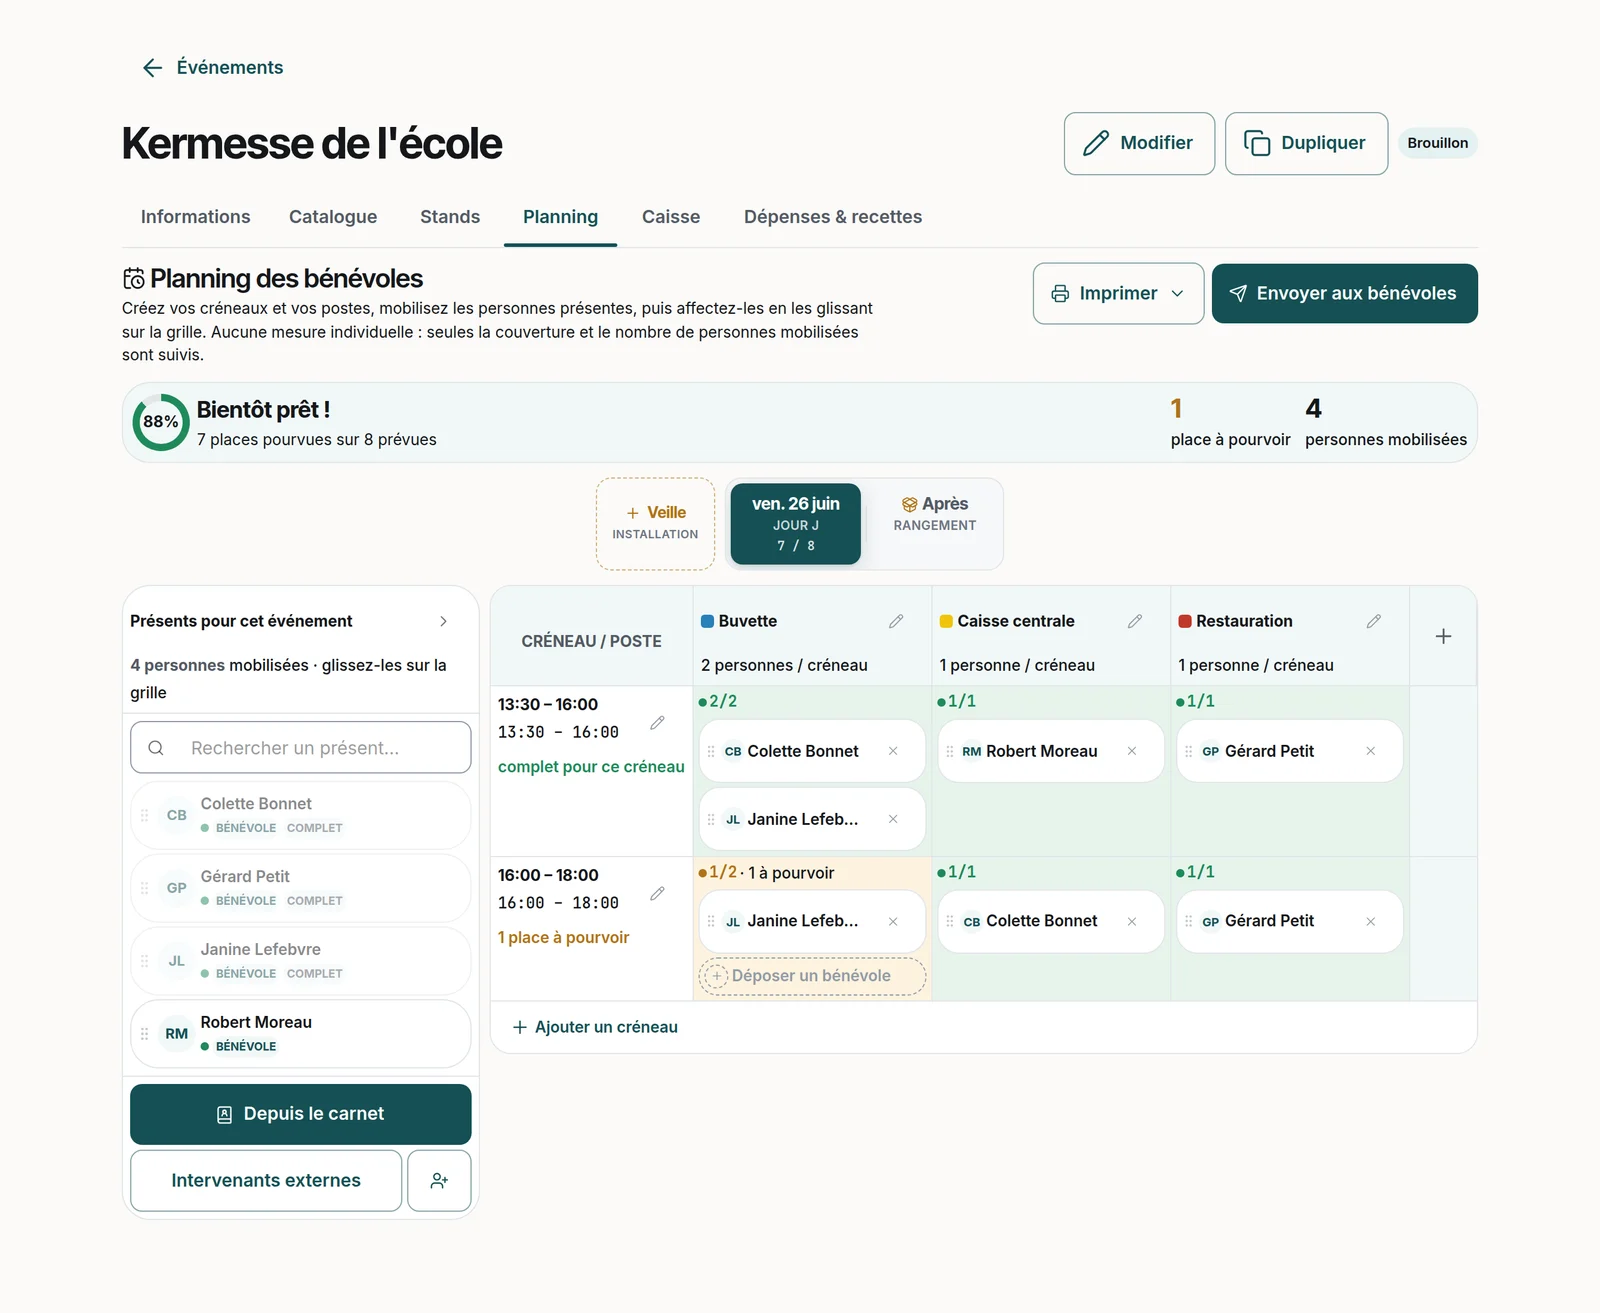Add the Veille installation day

click(x=655, y=523)
